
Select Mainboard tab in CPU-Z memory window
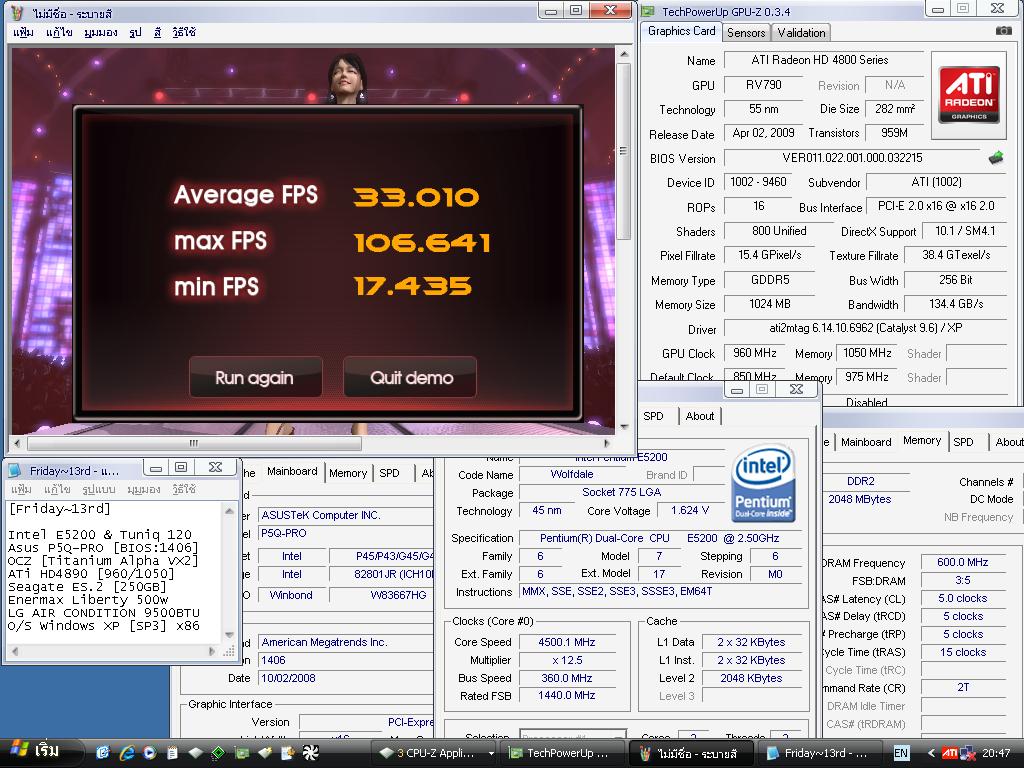coord(866,441)
